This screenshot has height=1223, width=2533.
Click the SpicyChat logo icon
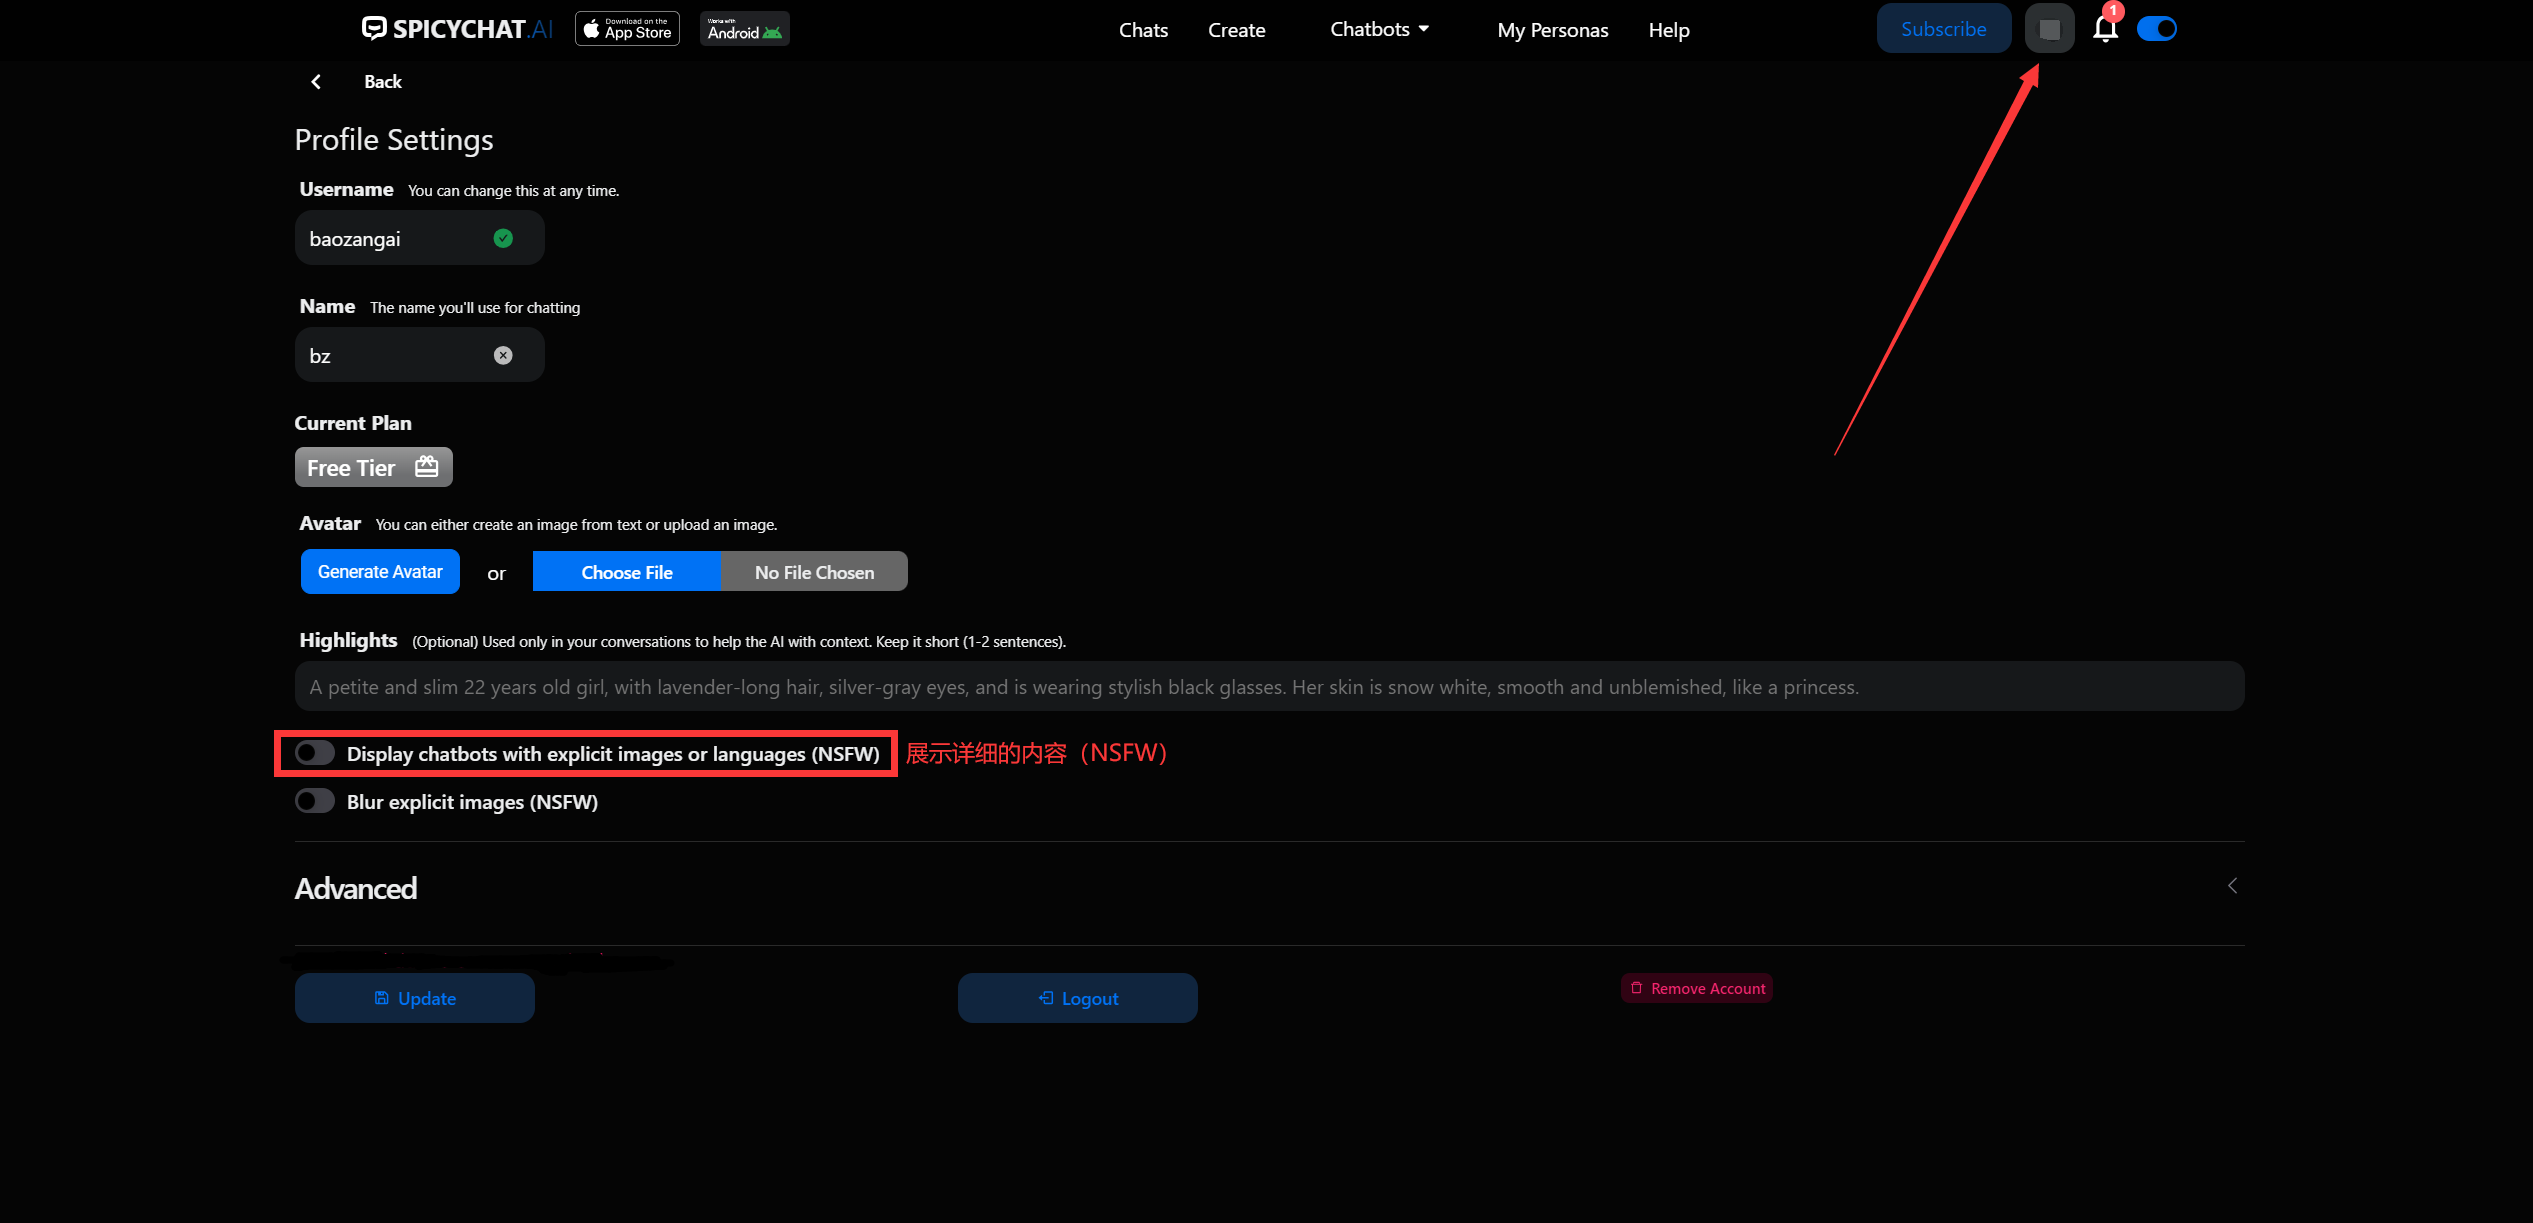tap(374, 28)
